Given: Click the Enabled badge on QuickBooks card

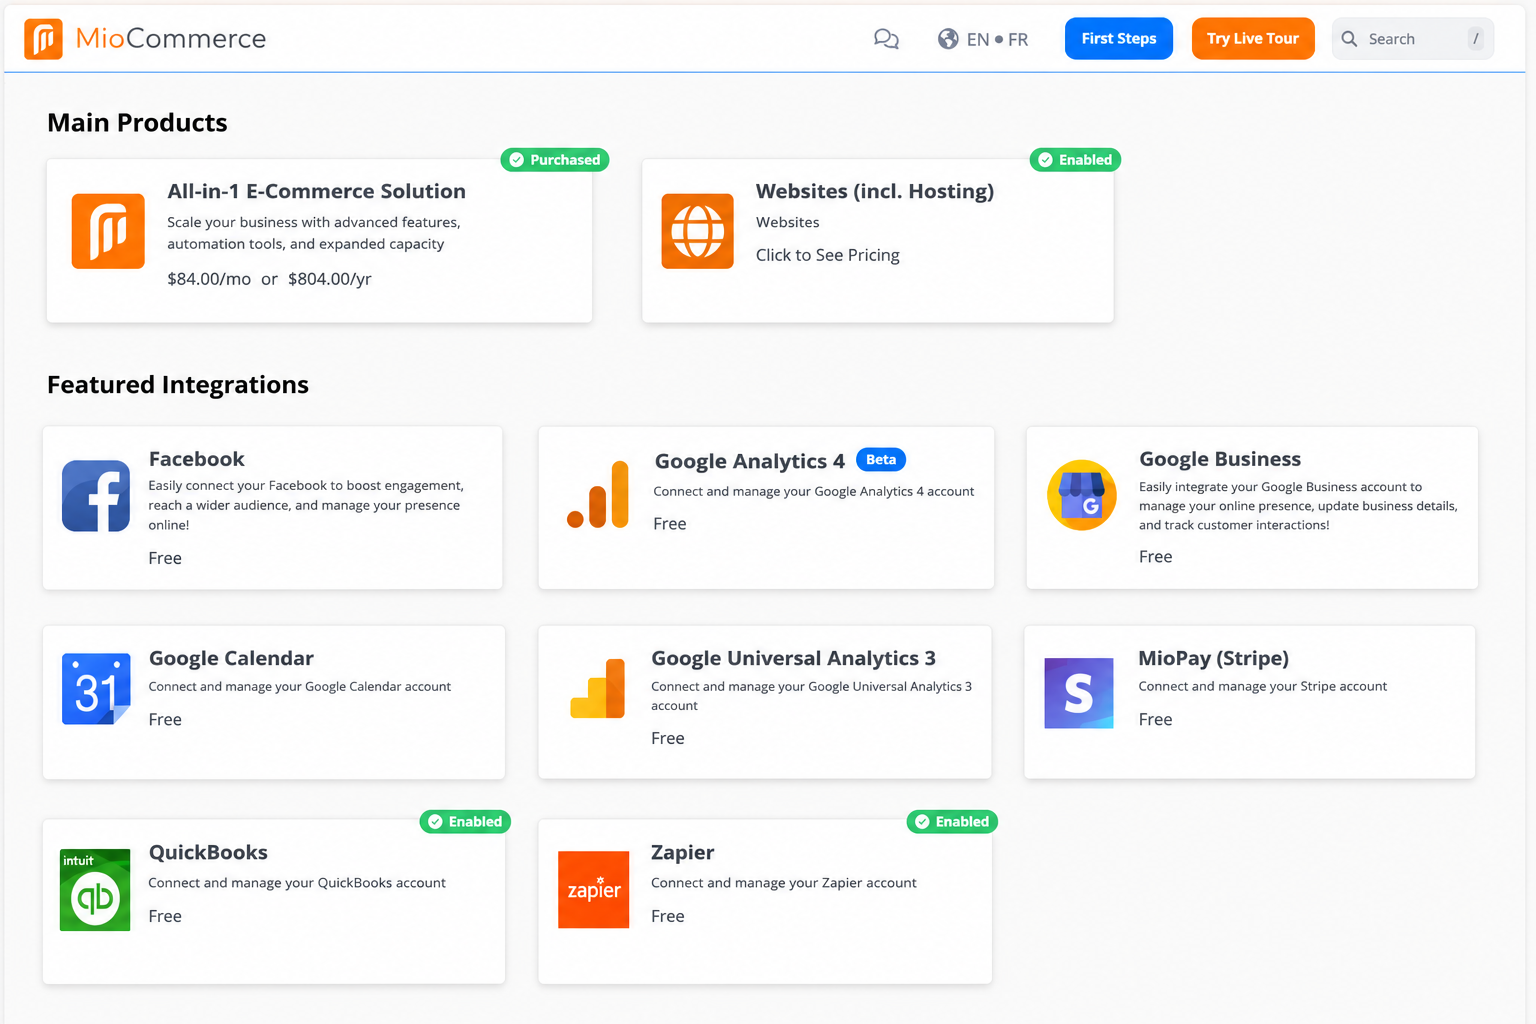Looking at the screenshot, I should (x=465, y=822).
